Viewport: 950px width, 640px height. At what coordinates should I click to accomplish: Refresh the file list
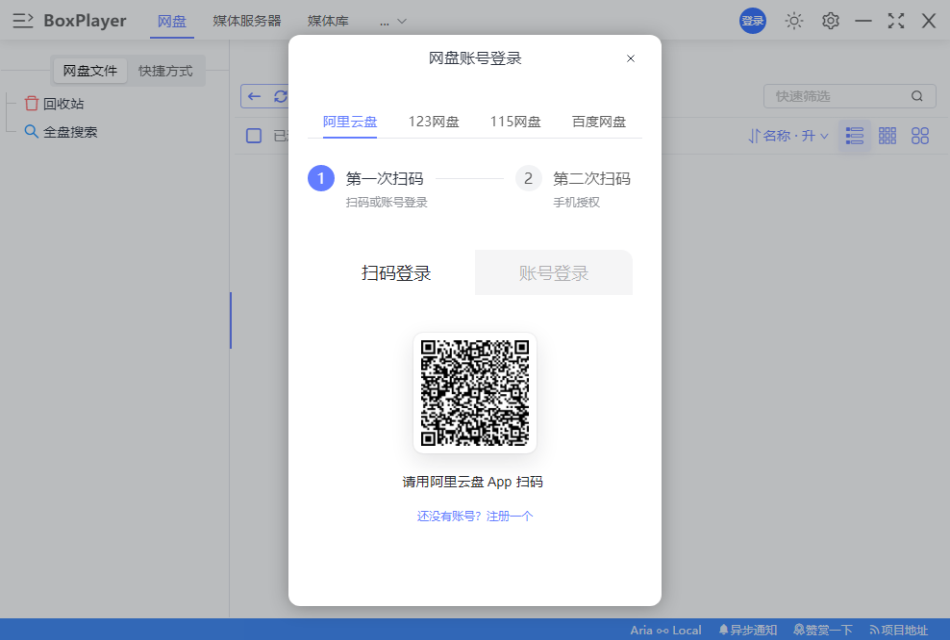point(280,96)
